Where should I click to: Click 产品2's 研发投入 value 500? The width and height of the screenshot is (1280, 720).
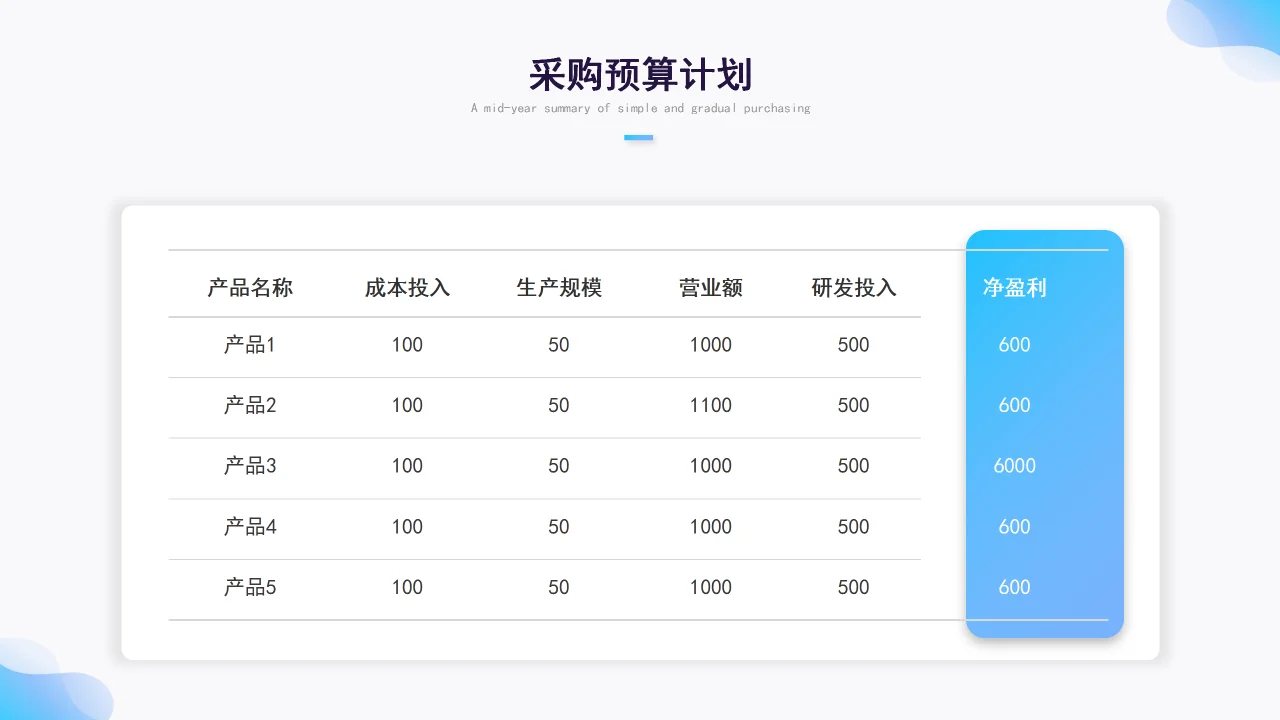tap(854, 405)
